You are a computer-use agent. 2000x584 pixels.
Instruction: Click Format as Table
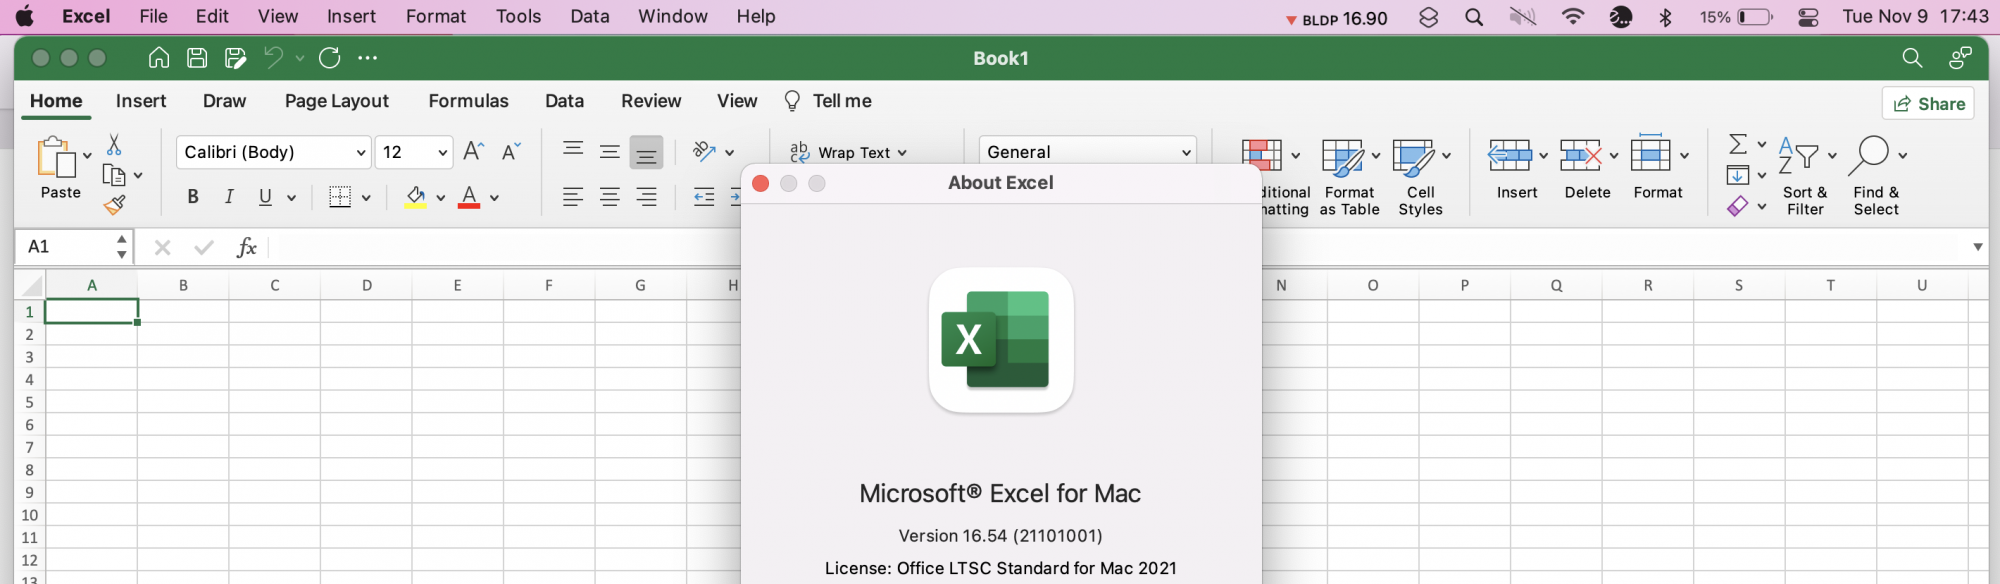[x=1349, y=177]
